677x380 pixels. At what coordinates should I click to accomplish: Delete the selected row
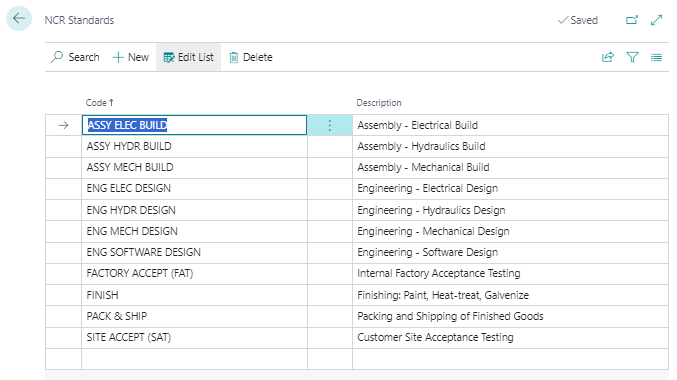251,57
